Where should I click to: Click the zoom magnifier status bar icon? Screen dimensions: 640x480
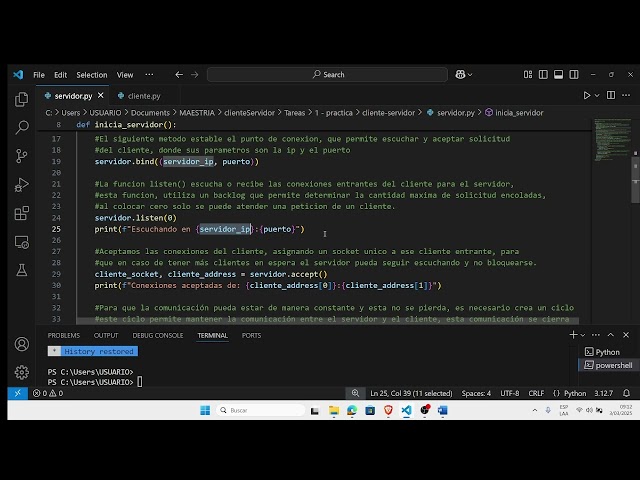356,393
